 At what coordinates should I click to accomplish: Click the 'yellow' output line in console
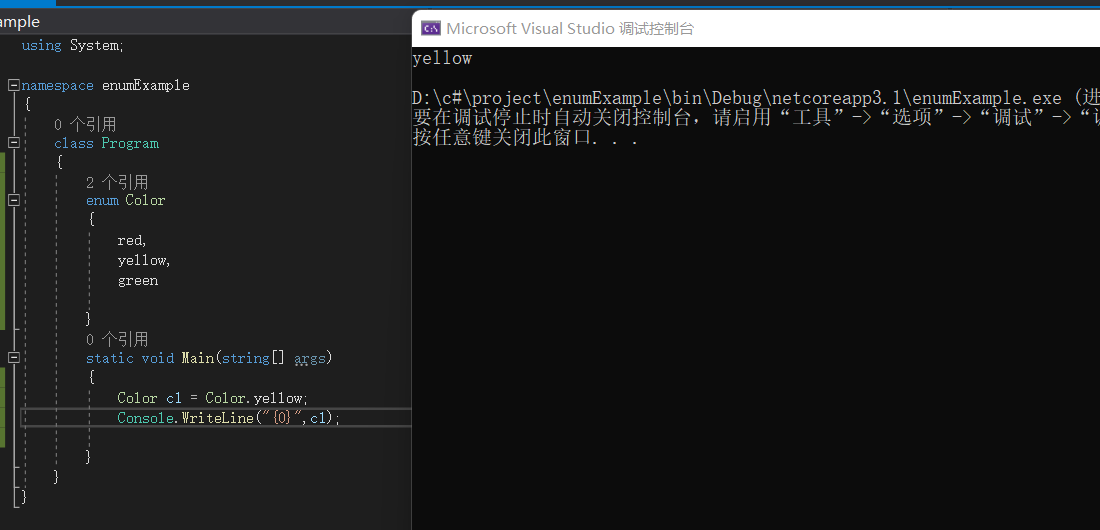point(442,58)
